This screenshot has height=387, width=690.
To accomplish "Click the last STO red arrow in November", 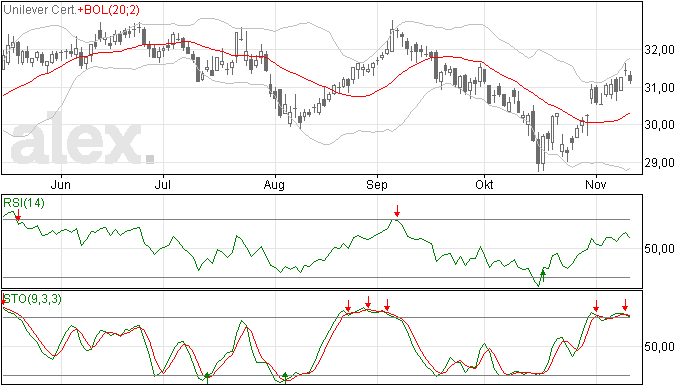I will click(625, 305).
